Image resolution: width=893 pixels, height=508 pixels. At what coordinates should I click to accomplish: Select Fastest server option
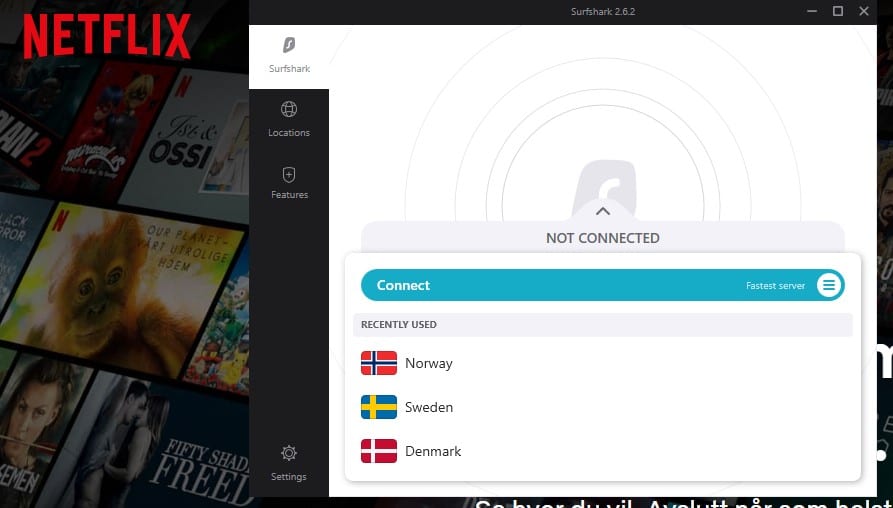tap(775, 286)
